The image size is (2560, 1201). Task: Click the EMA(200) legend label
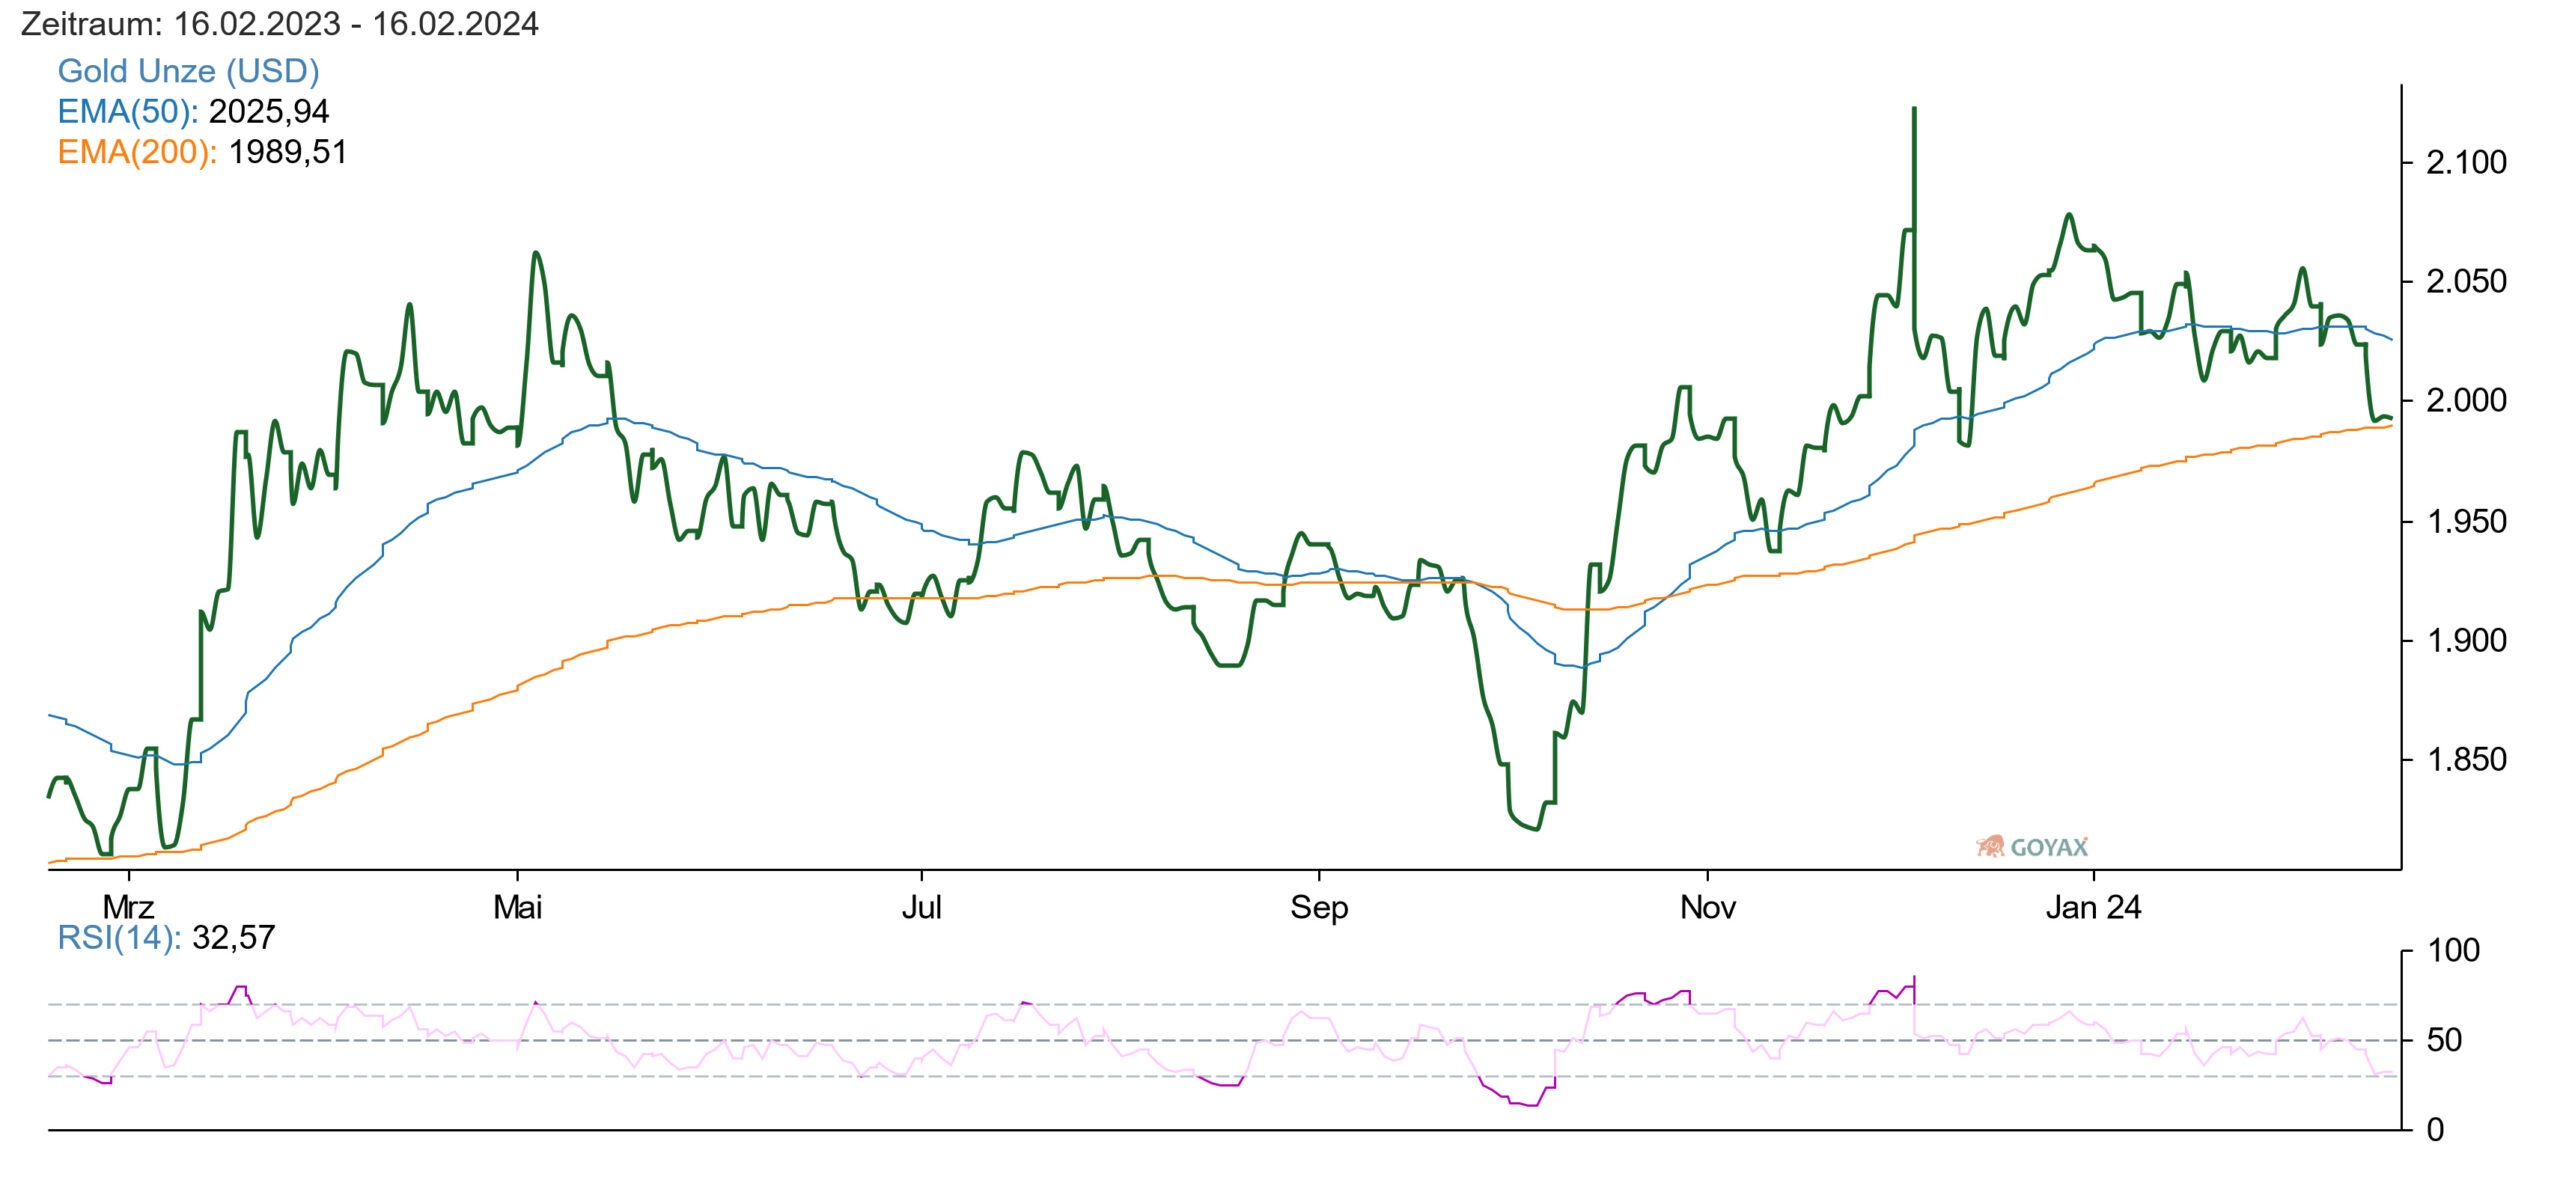click(136, 152)
